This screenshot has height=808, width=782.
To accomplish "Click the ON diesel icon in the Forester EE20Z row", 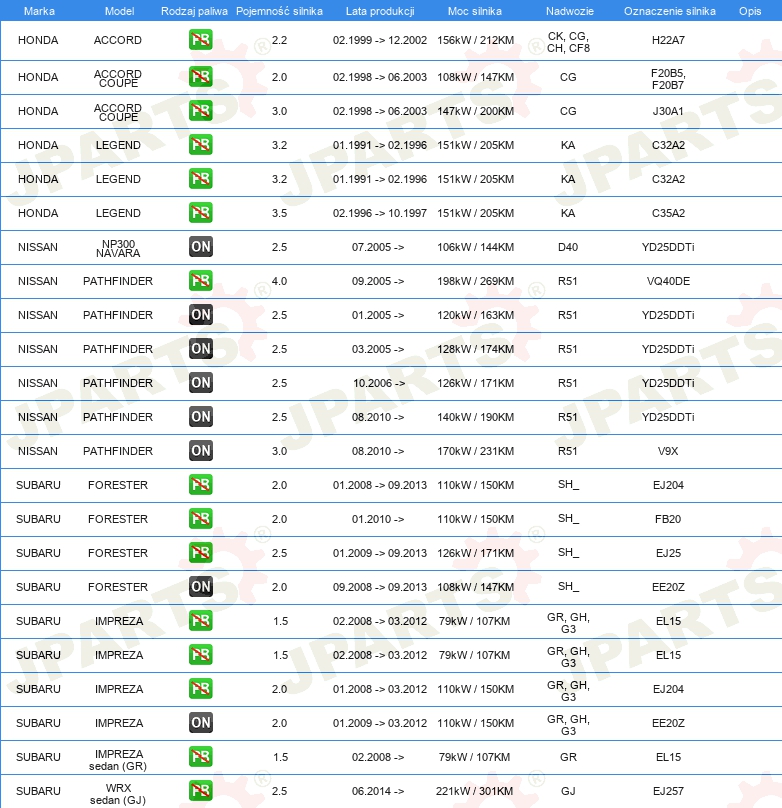I will point(200,587).
